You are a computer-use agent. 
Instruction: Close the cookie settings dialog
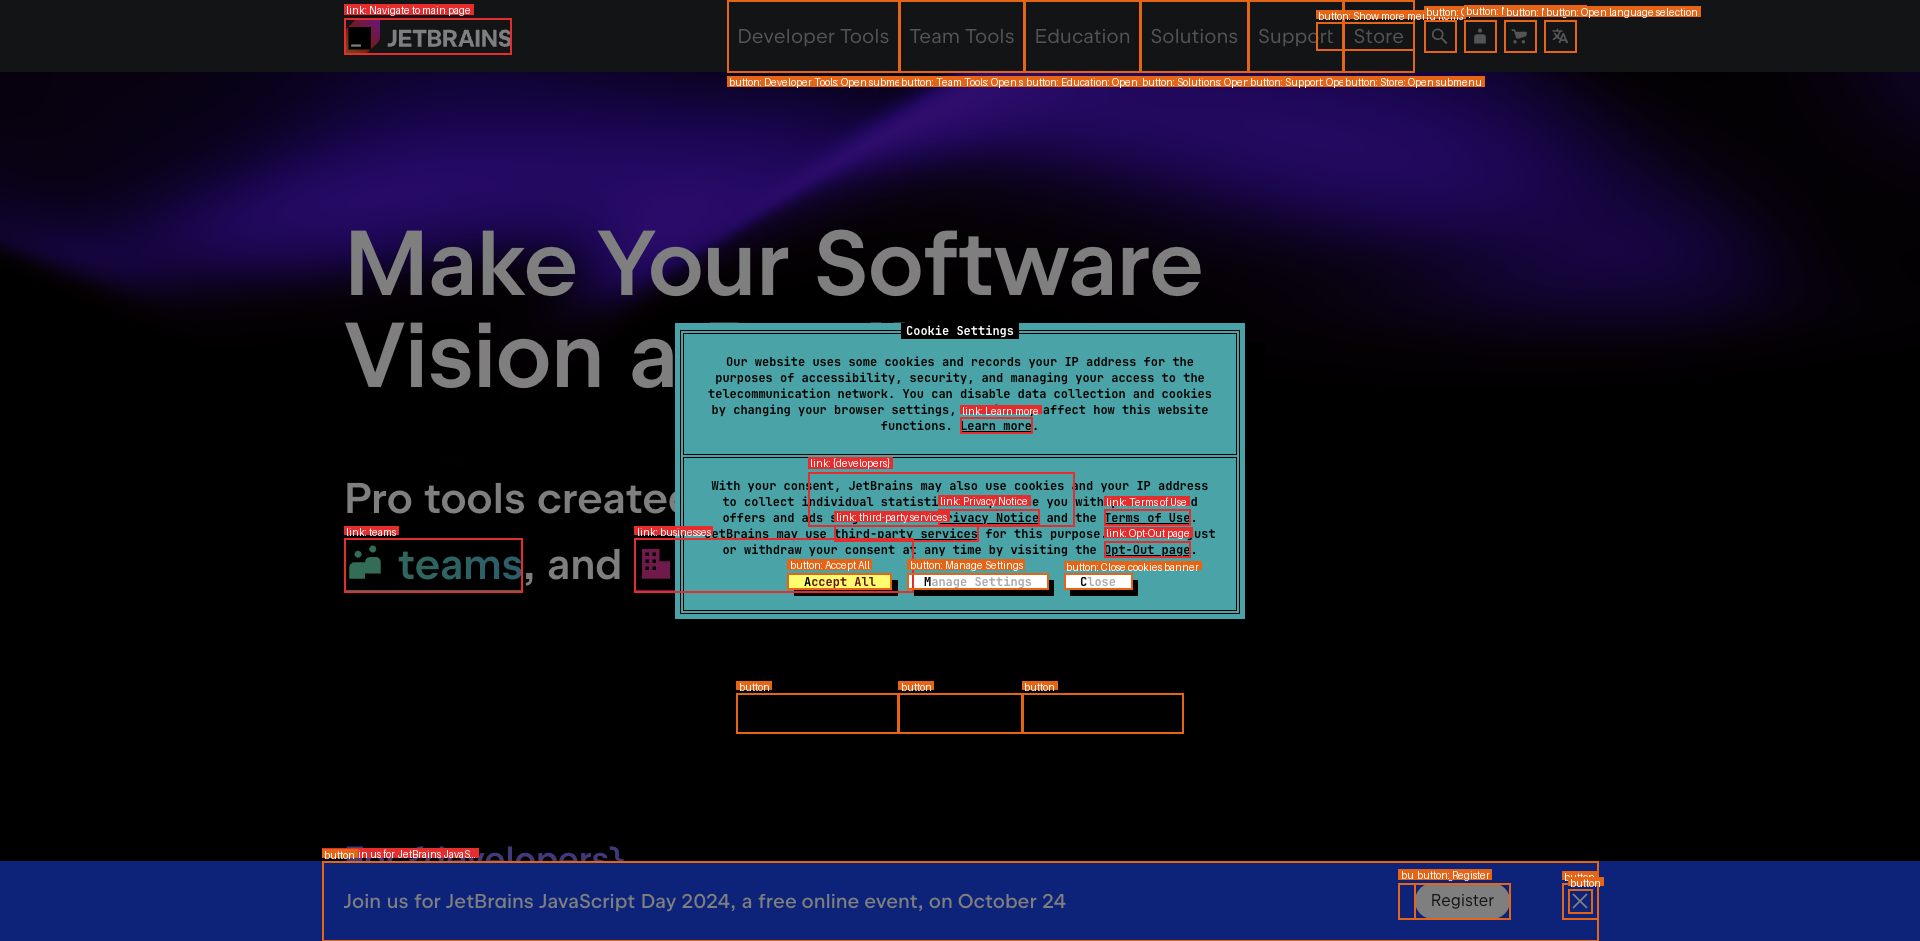coord(1098,582)
